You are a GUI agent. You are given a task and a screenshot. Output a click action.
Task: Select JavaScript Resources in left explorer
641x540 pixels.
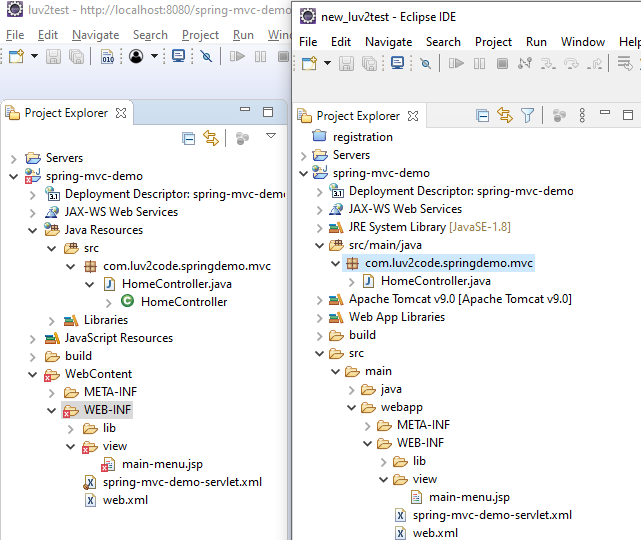click(x=119, y=338)
